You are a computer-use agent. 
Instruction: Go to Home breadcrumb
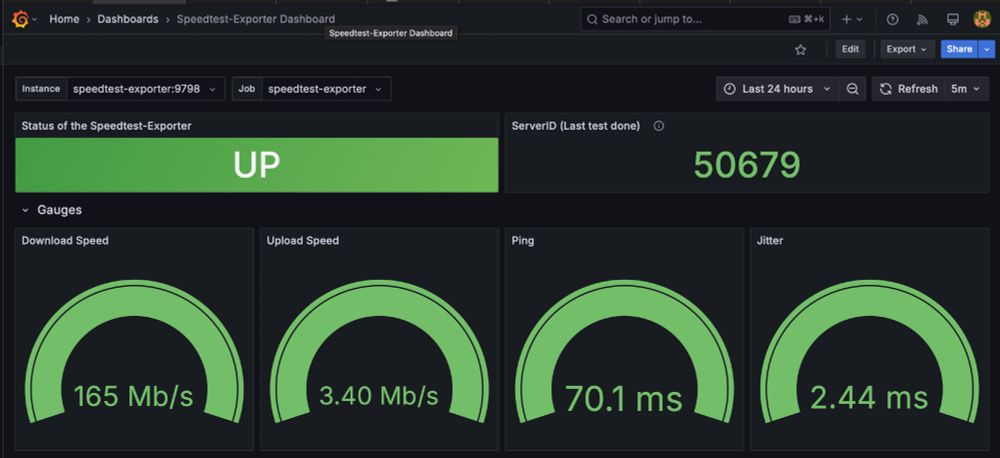coord(64,19)
